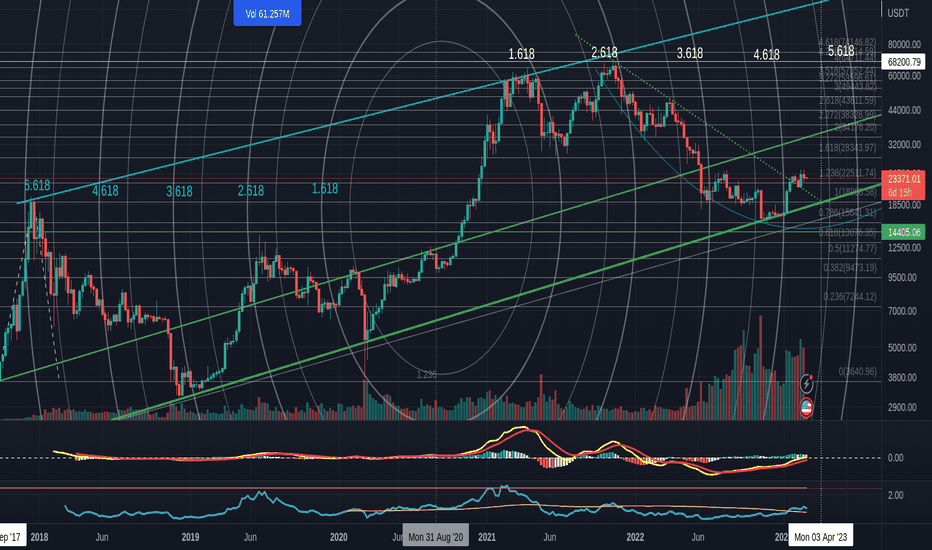Screen dimensions: 932x550
Task: Click the 2021 label on time axis
Action: (487, 537)
